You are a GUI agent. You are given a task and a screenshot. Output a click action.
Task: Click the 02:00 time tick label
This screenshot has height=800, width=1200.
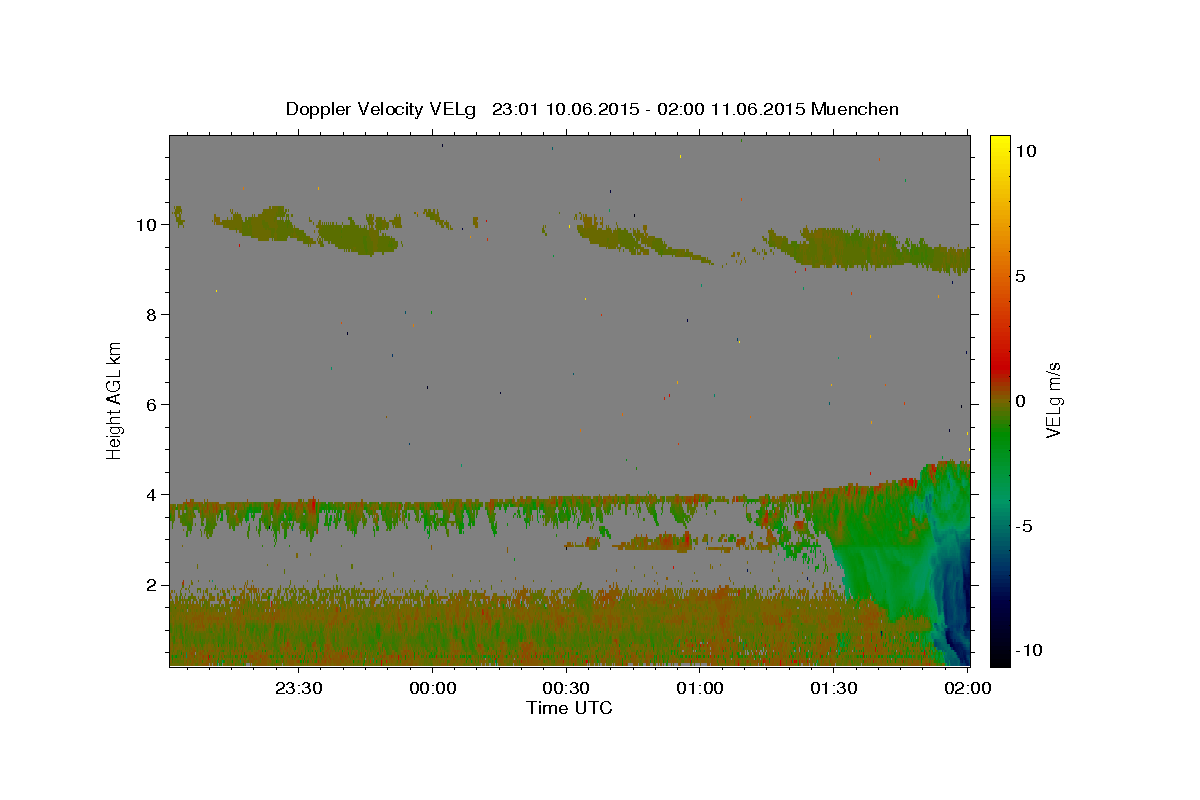point(968,688)
